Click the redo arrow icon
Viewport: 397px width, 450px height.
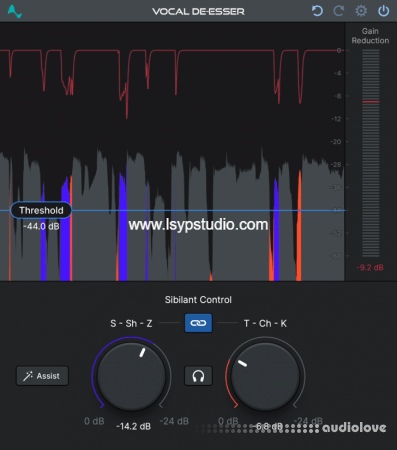(x=339, y=11)
